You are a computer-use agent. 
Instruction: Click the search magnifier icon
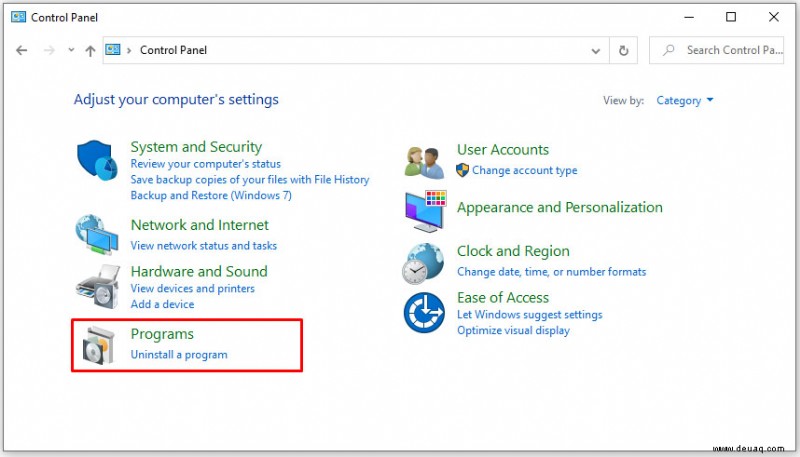(x=668, y=50)
